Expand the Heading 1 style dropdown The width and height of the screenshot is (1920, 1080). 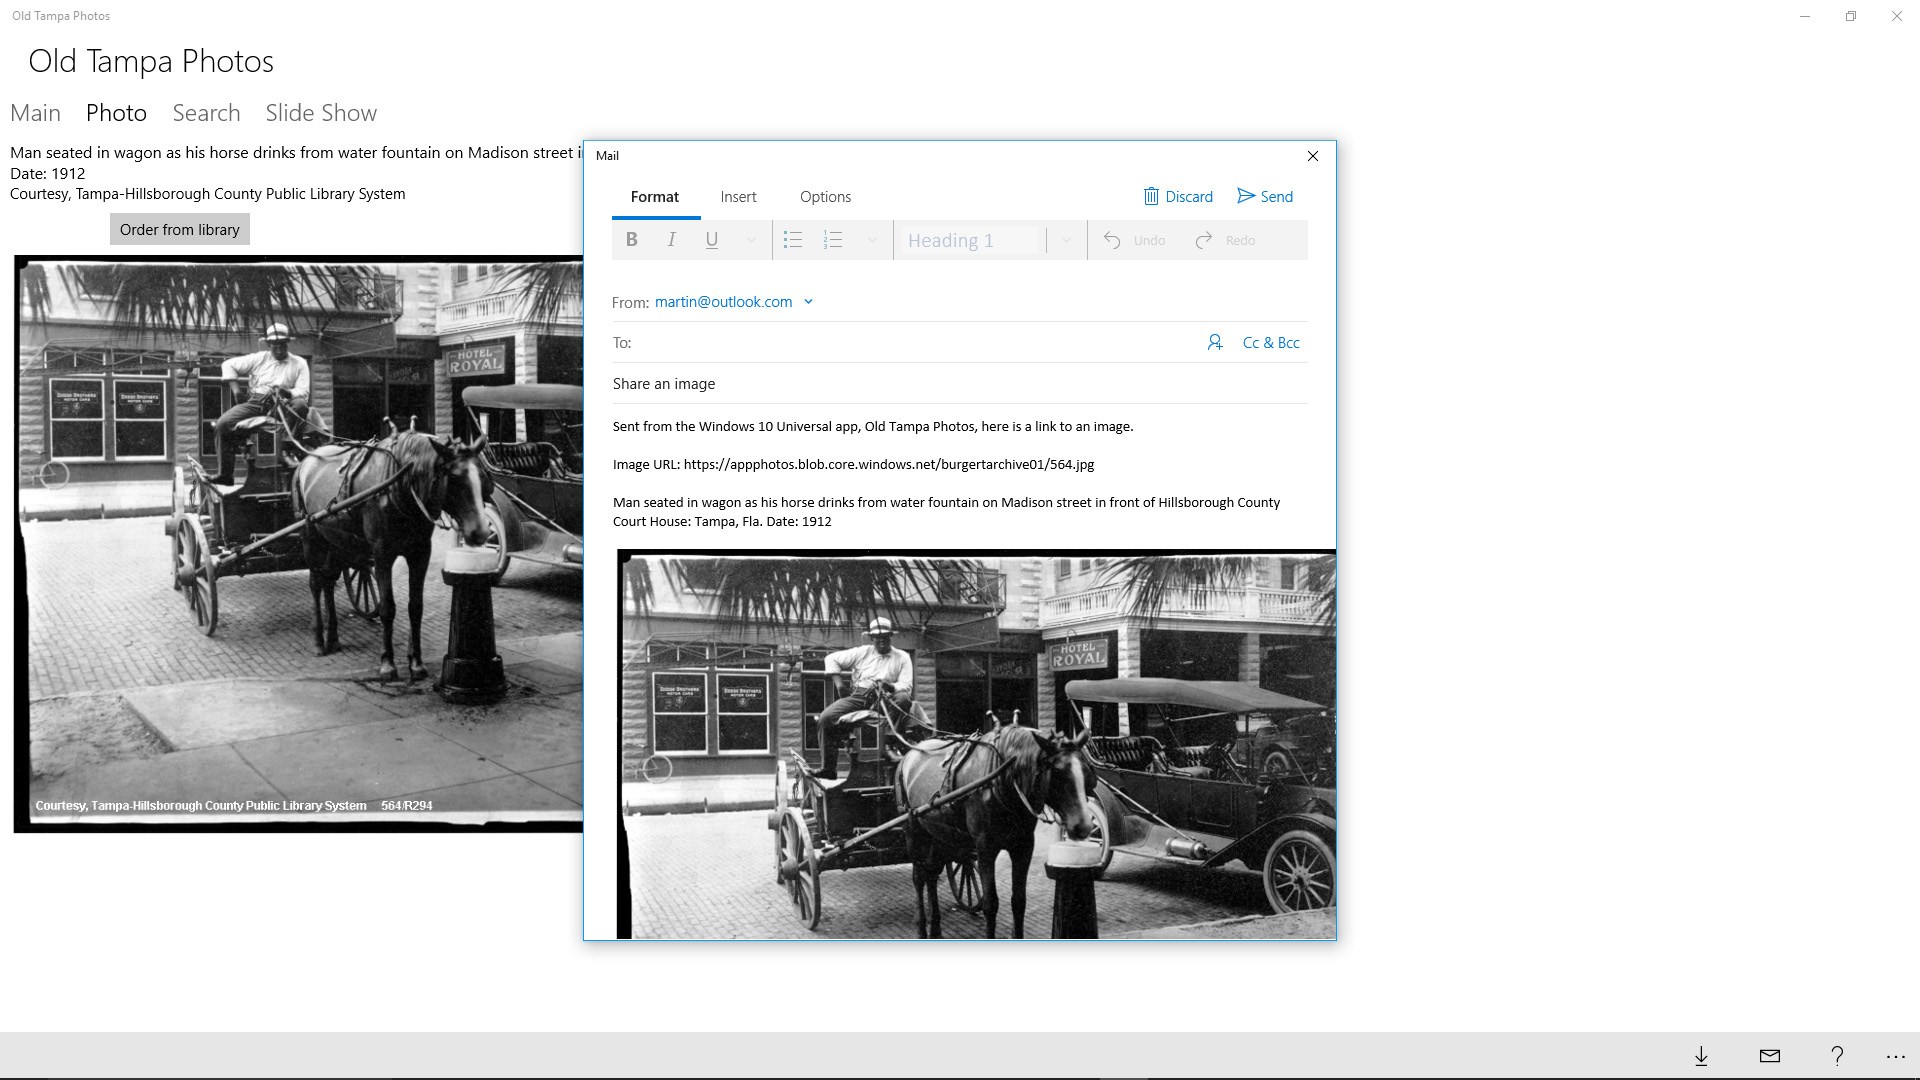click(x=1066, y=240)
